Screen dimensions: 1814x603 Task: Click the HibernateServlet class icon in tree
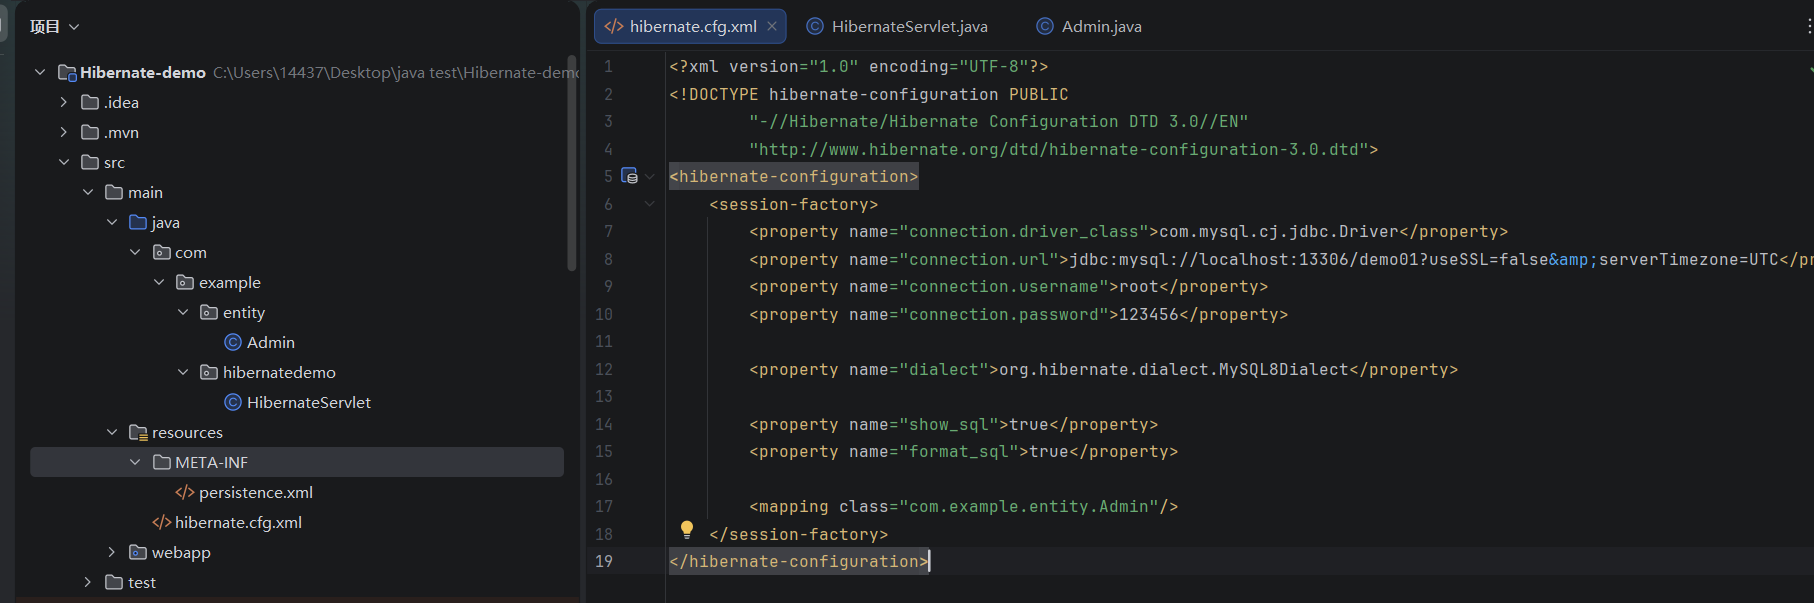(233, 402)
